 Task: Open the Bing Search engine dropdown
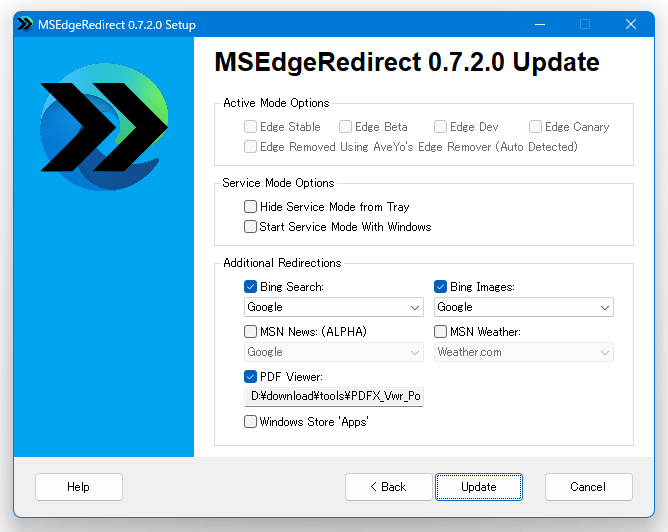334,307
